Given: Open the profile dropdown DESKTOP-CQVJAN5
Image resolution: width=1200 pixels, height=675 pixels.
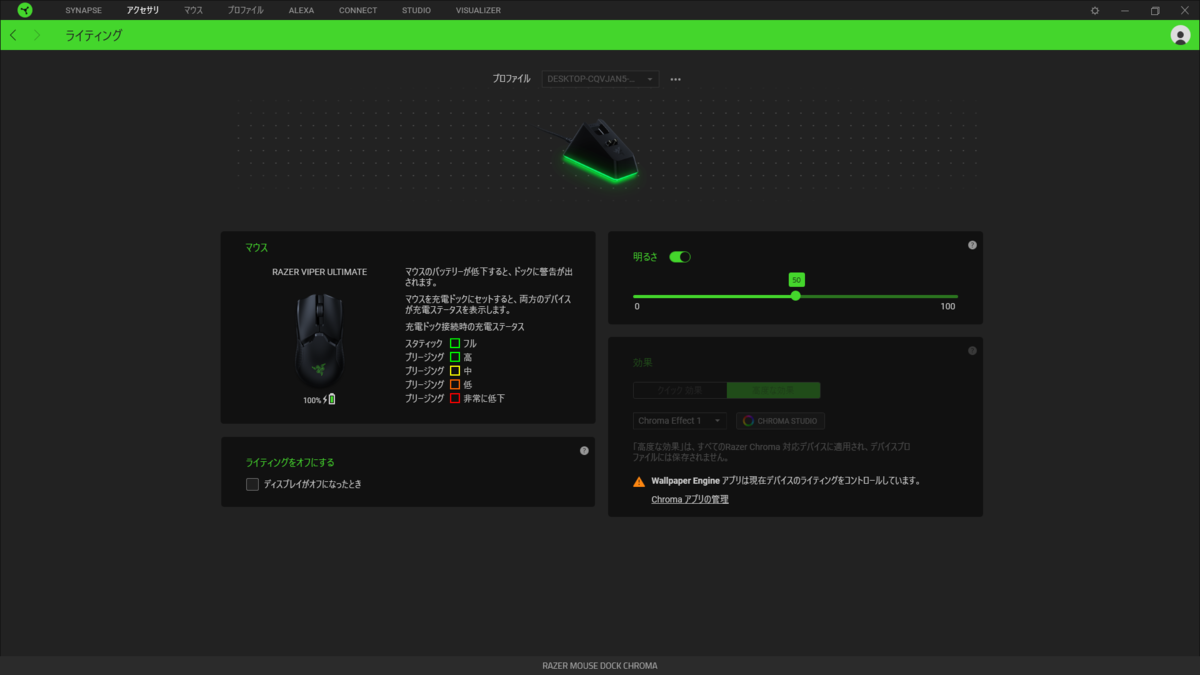Looking at the screenshot, I should (600, 79).
